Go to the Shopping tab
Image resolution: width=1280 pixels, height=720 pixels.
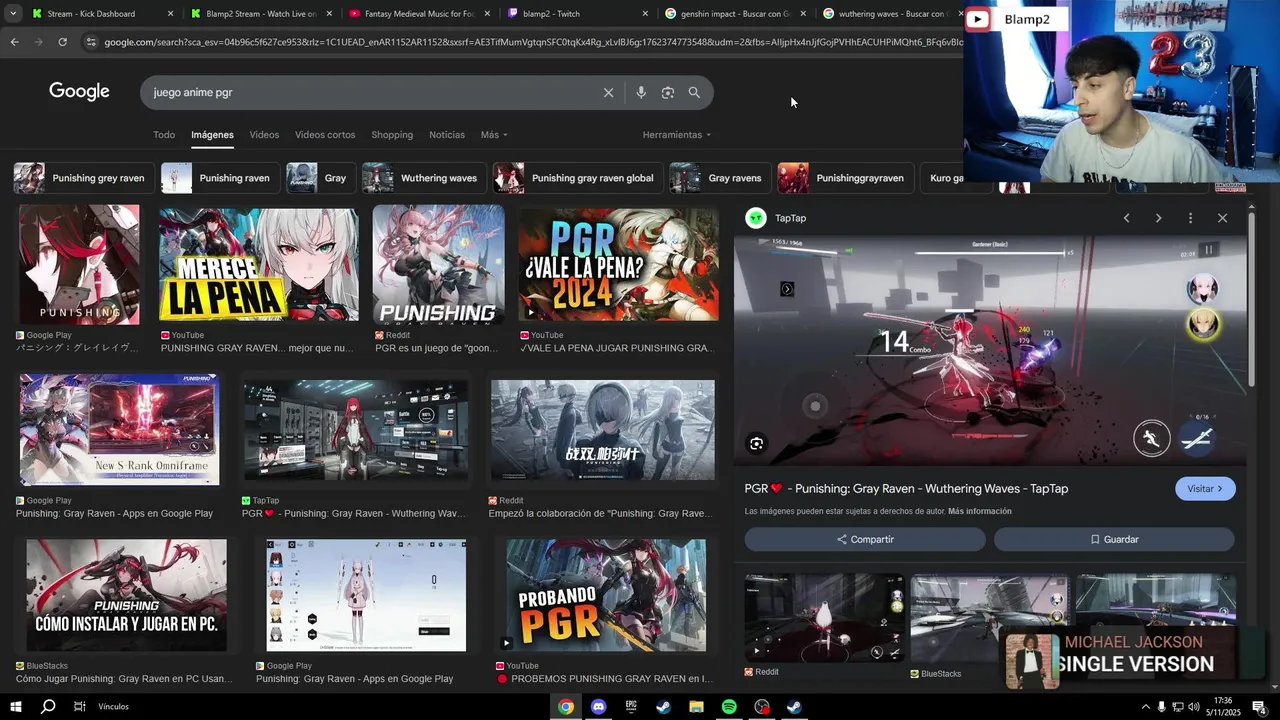point(392,135)
